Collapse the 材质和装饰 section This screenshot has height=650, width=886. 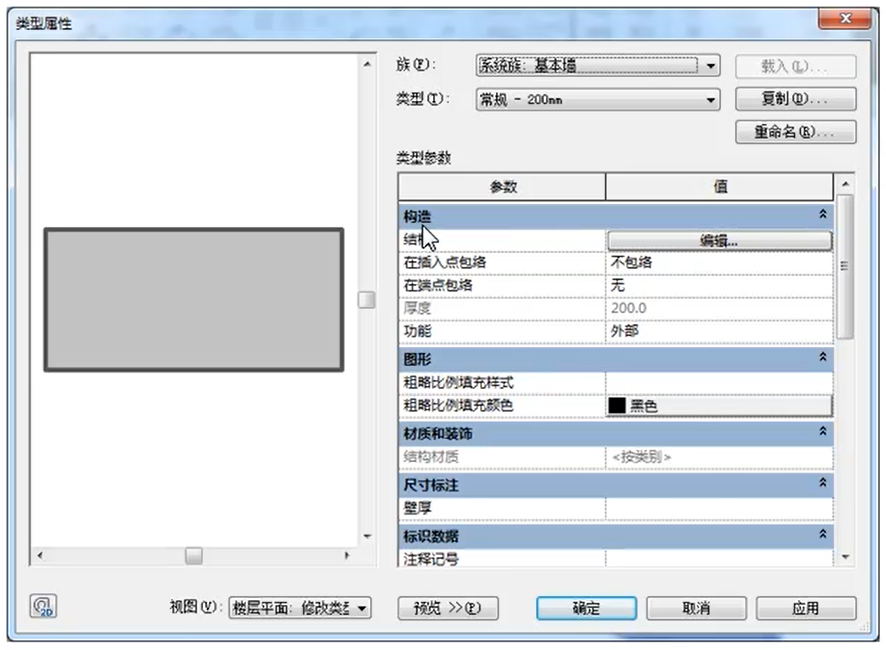[821, 433]
